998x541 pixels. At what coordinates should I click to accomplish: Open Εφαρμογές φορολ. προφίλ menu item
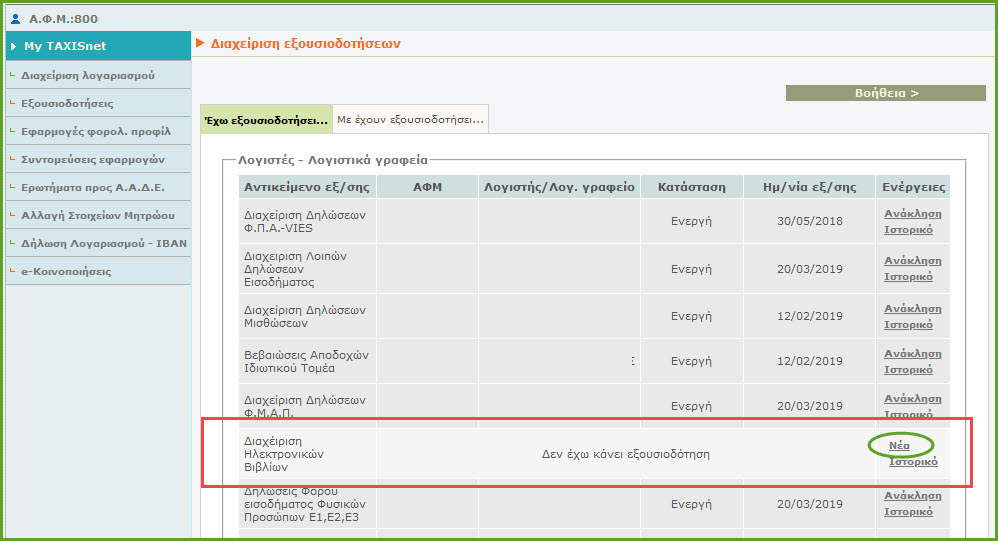(96, 131)
